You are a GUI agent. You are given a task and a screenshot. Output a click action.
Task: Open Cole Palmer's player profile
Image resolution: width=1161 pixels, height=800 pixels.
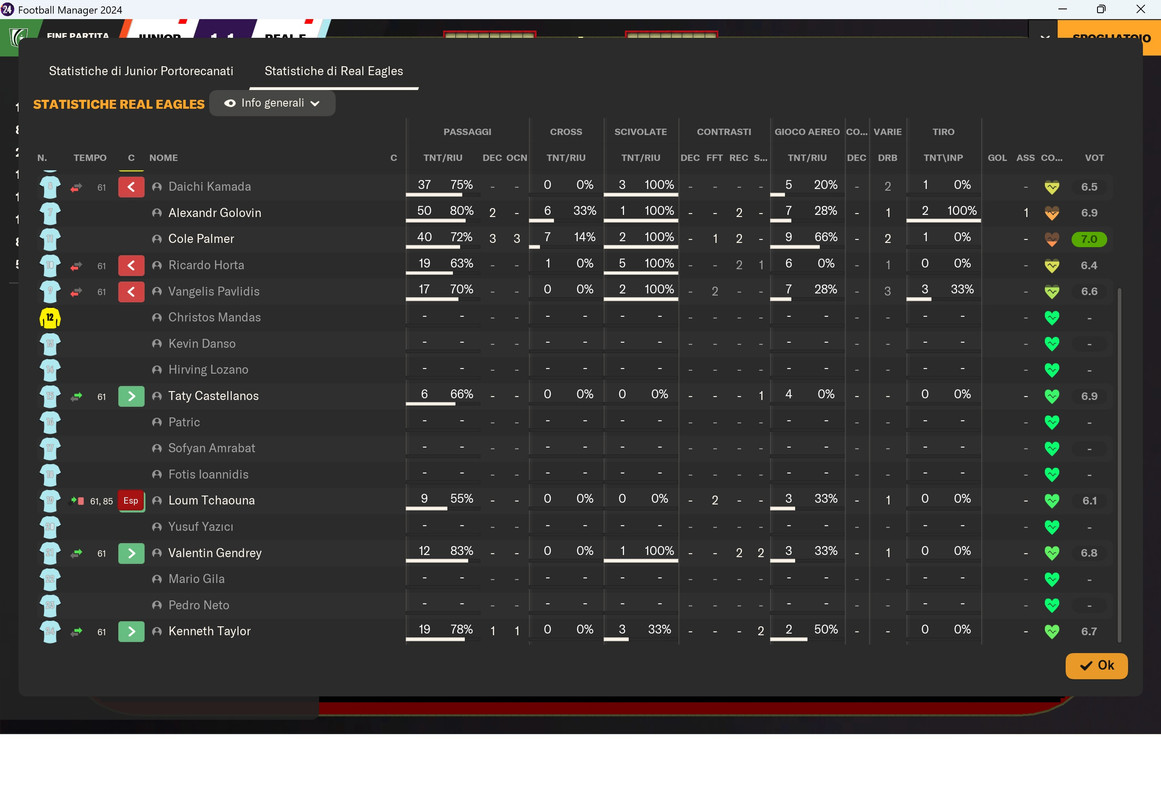pos(201,239)
